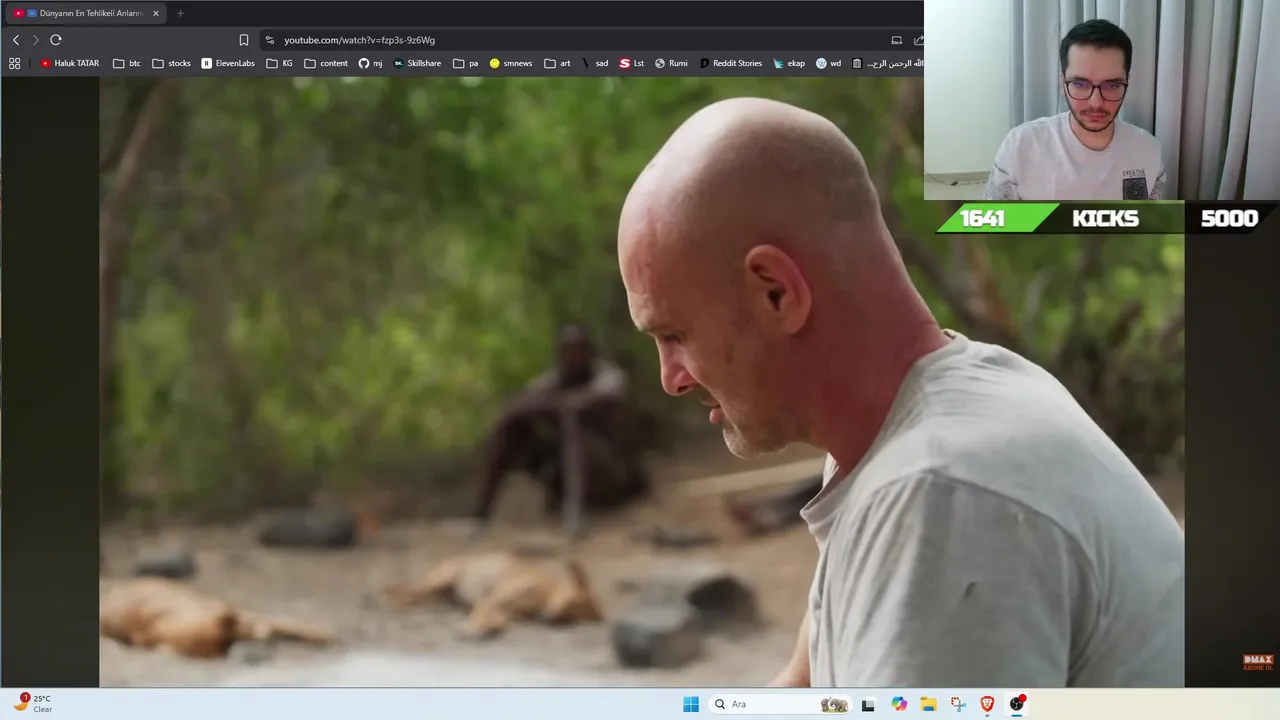Bookmark this page with the bookmark icon
The height and width of the screenshot is (720, 1280).
pyautogui.click(x=244, y=40)
